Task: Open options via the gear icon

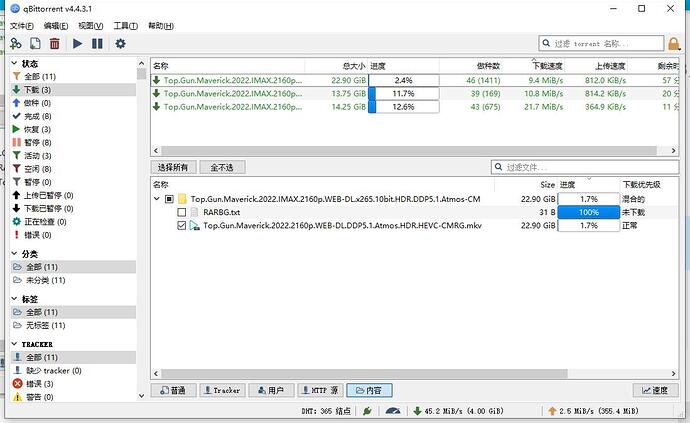Action: click(120, 44)
